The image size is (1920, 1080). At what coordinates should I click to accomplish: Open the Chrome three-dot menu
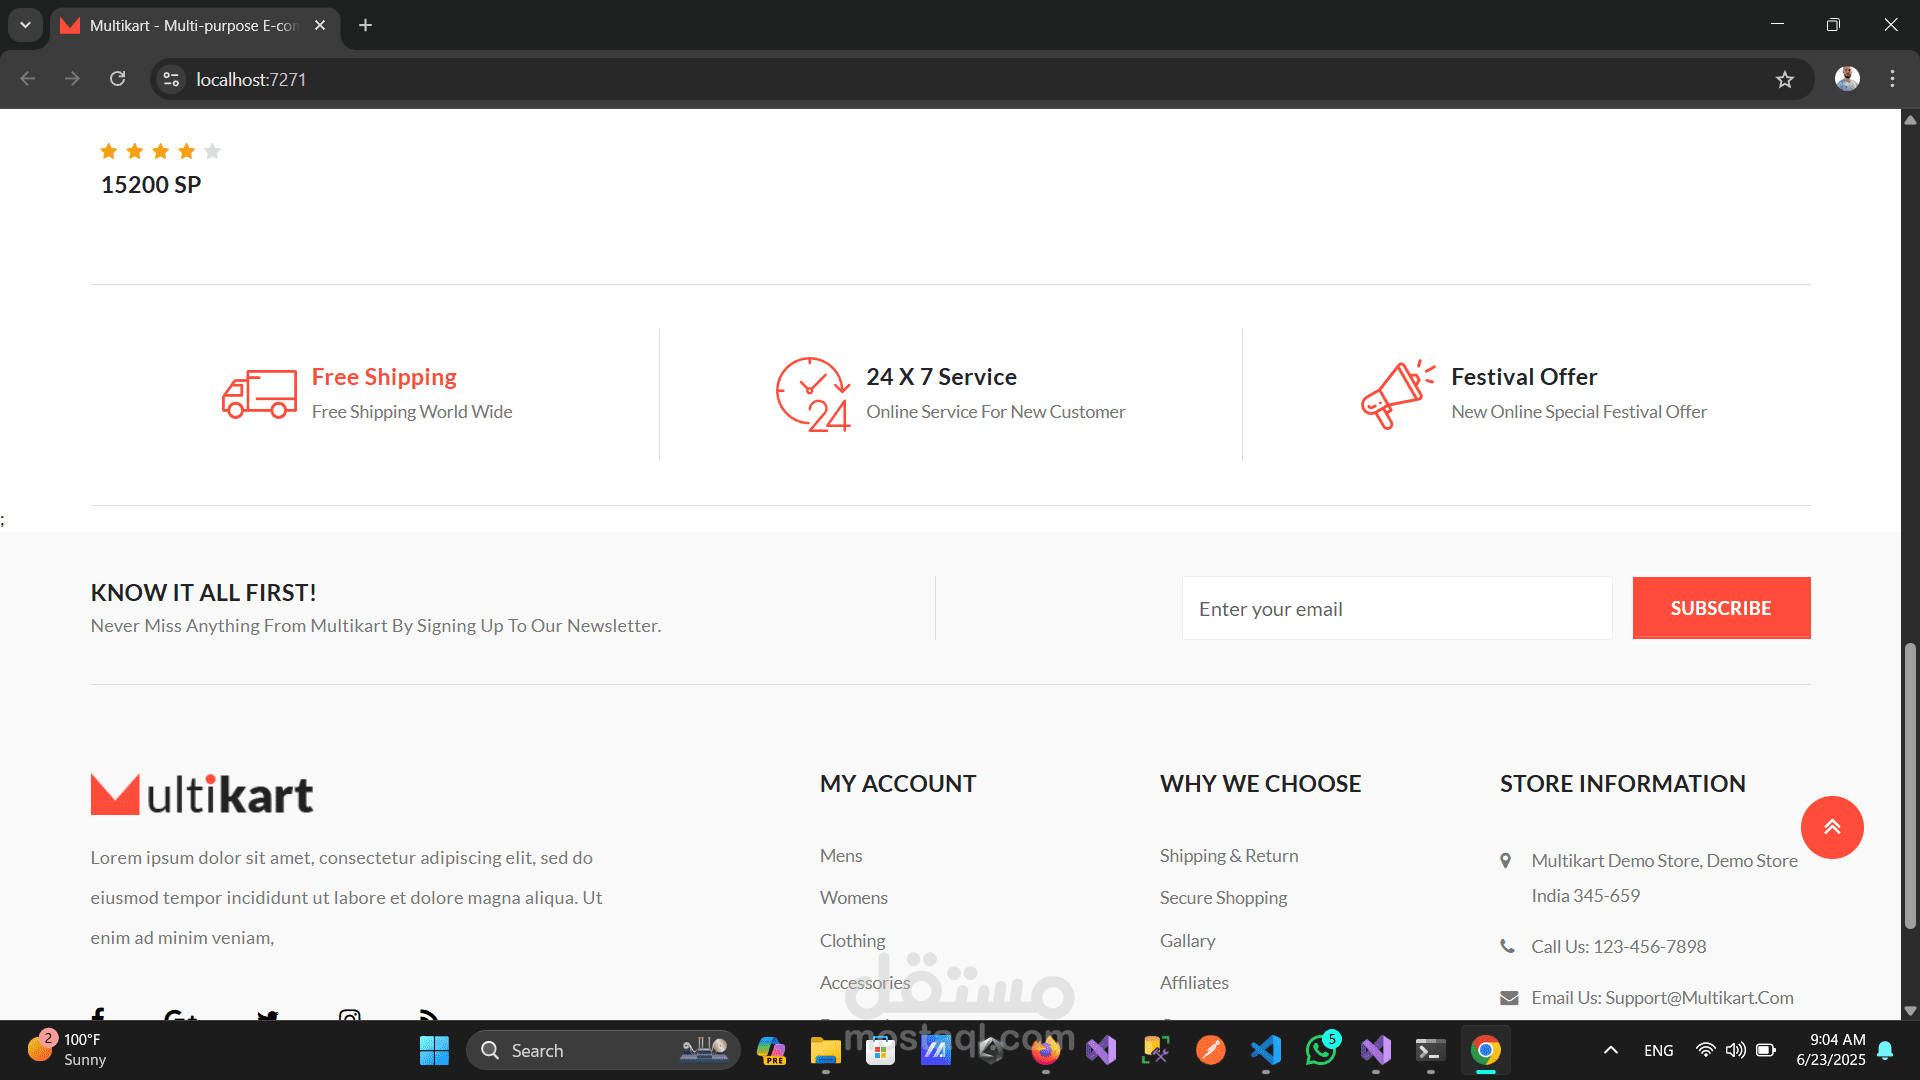[1892, 79]
